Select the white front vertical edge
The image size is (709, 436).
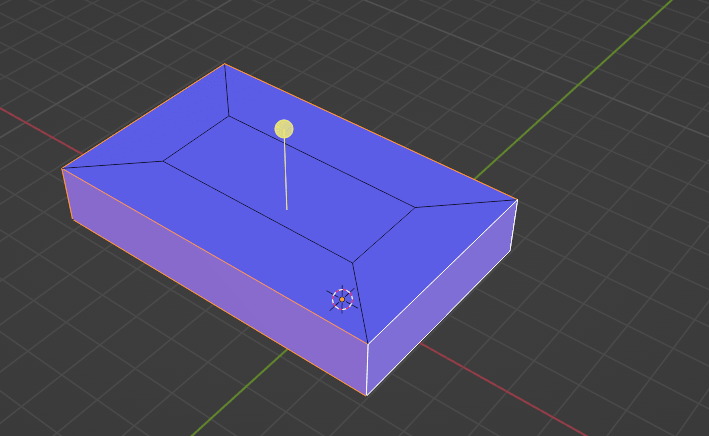point(367,370)
